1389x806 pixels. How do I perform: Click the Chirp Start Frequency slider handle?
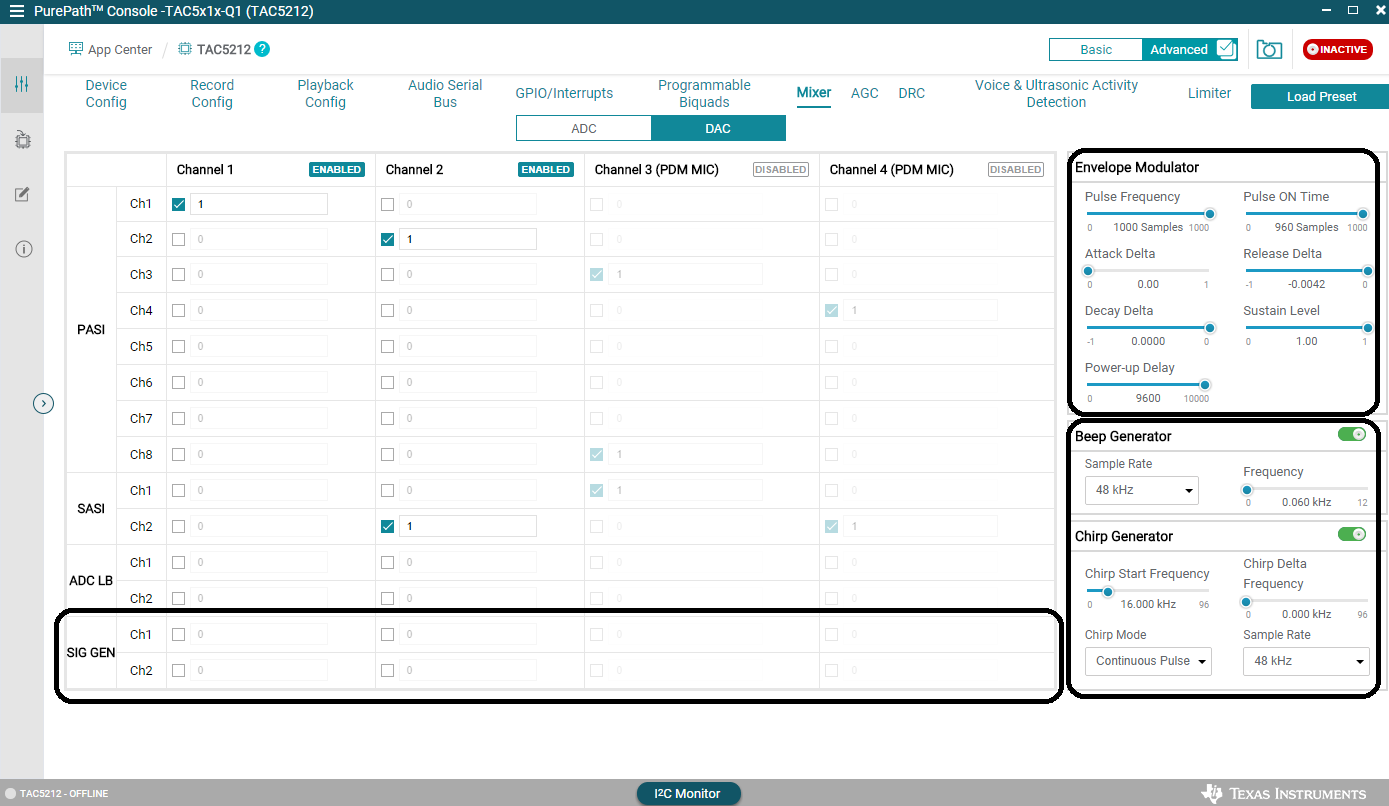point(1107,591)
